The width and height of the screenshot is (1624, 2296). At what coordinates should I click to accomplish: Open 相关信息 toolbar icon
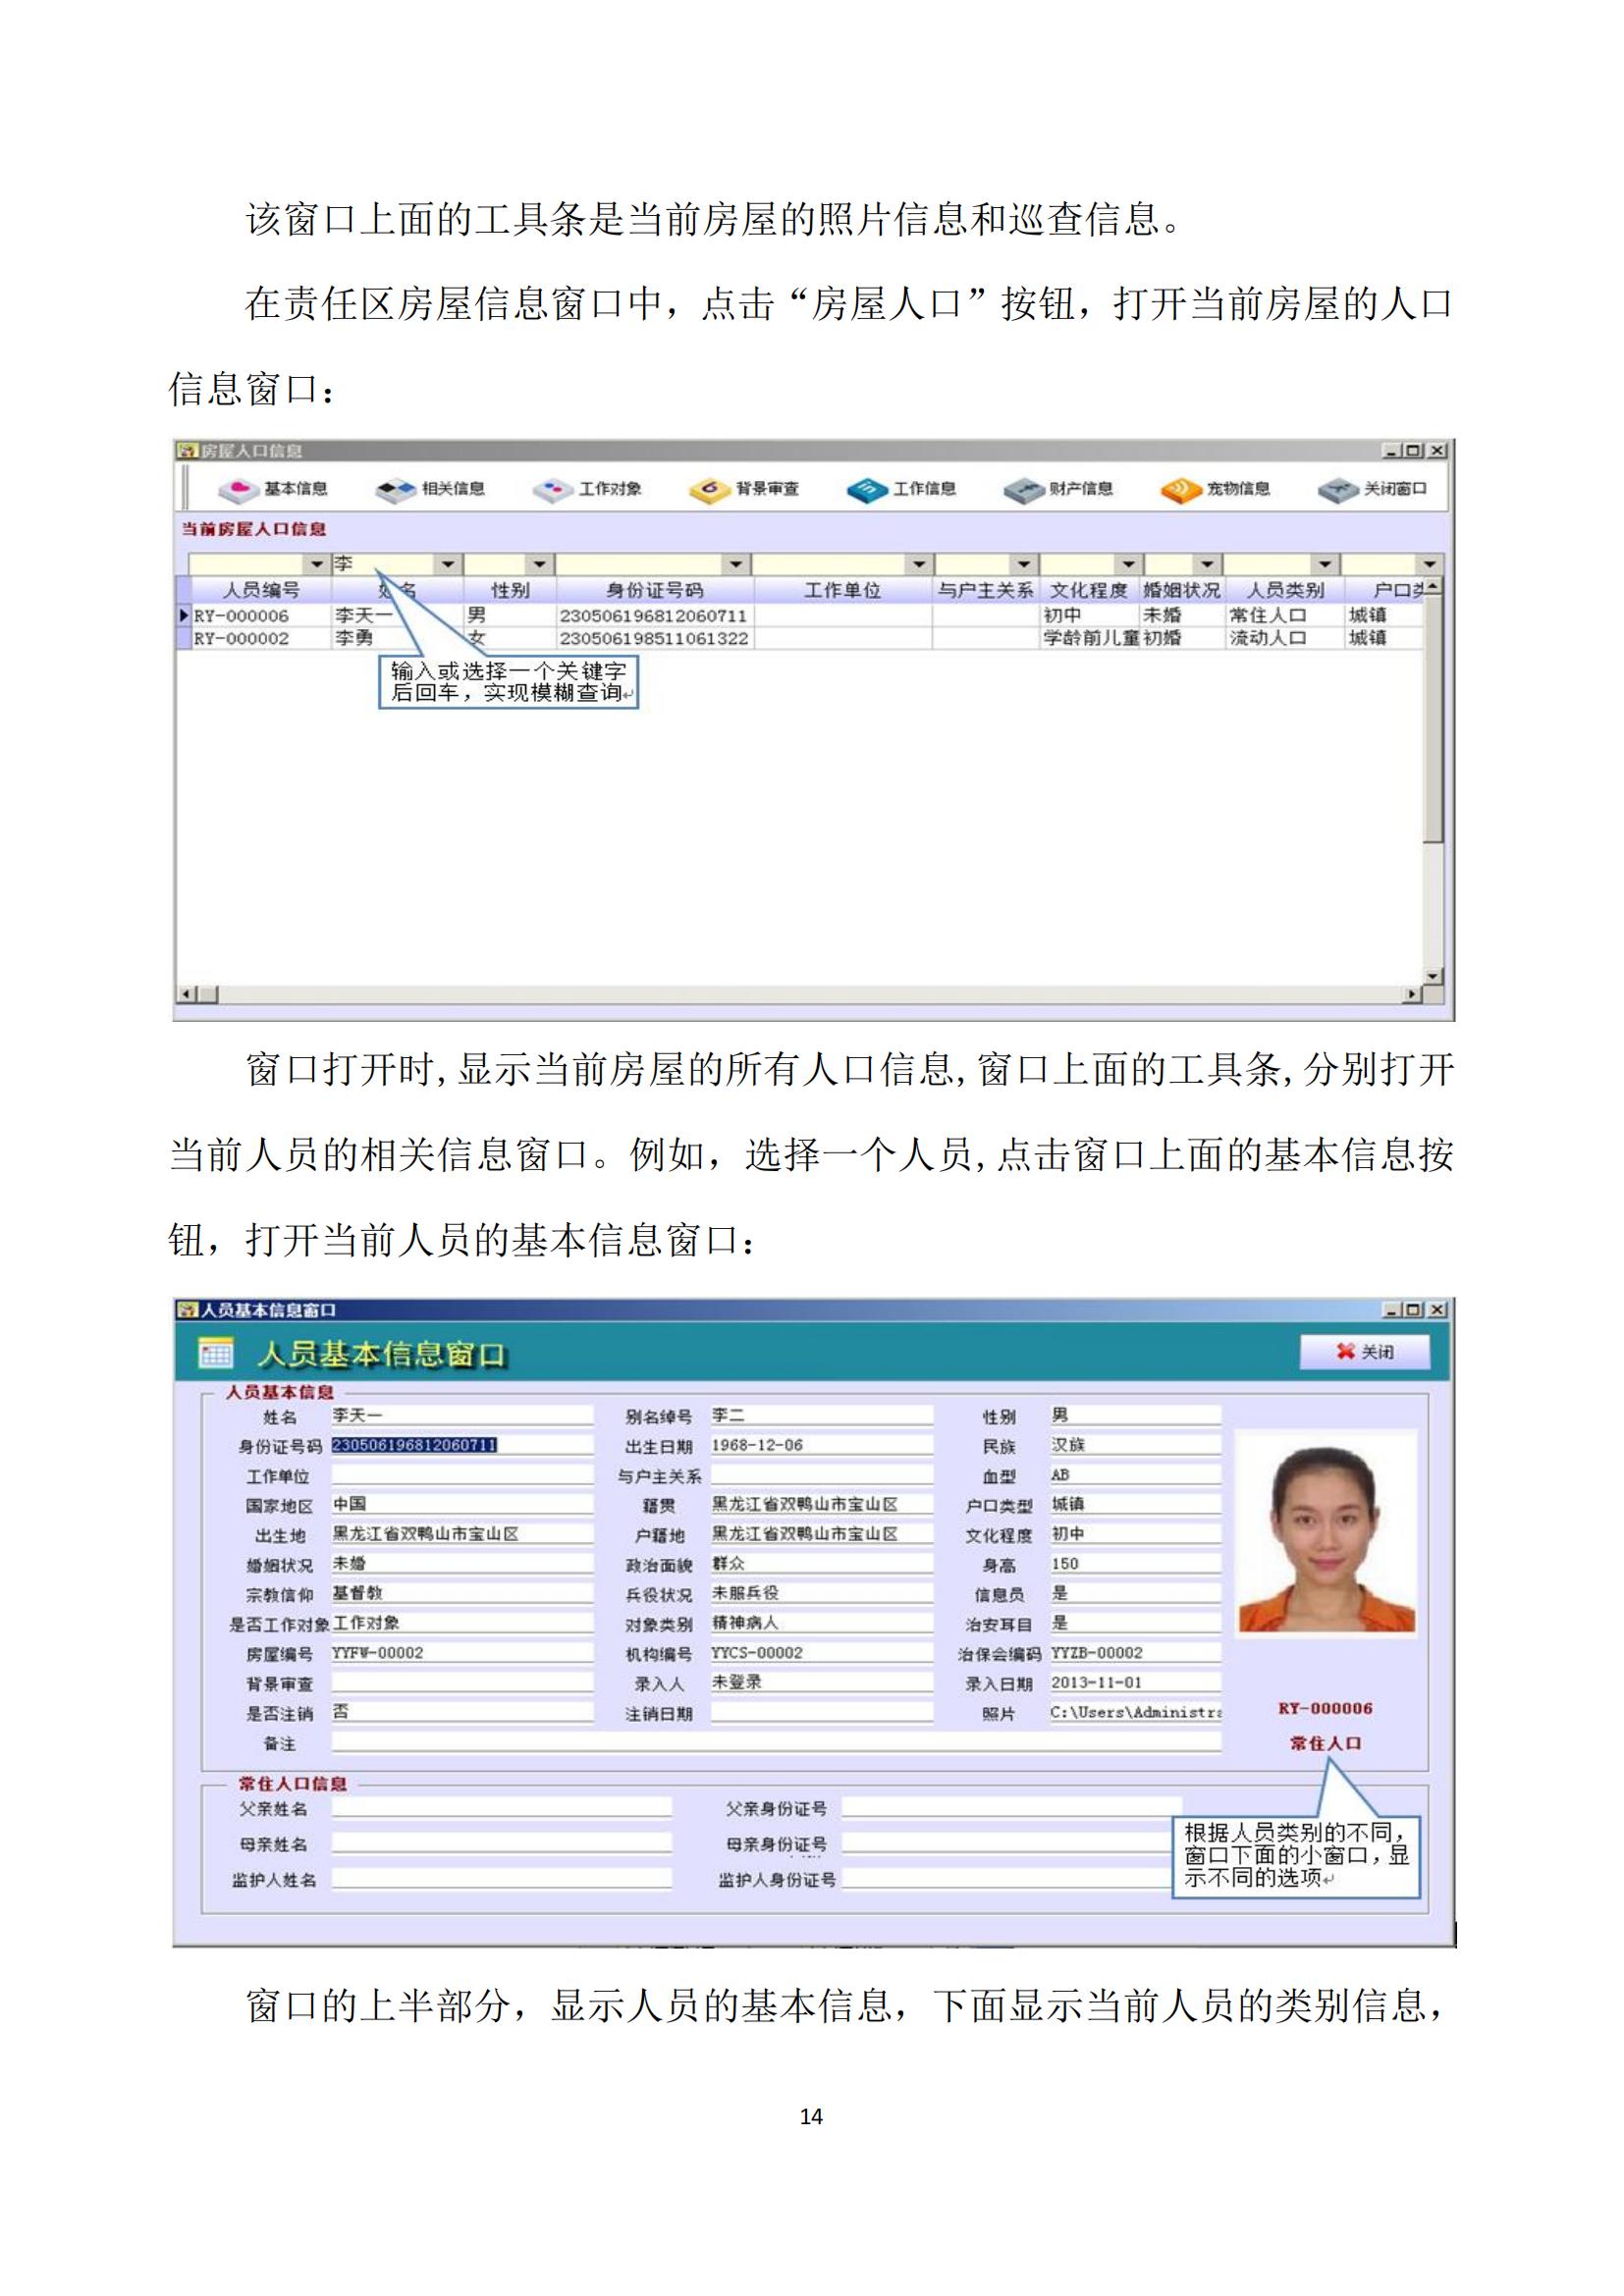pyautogui.click(x=430, y=489)
